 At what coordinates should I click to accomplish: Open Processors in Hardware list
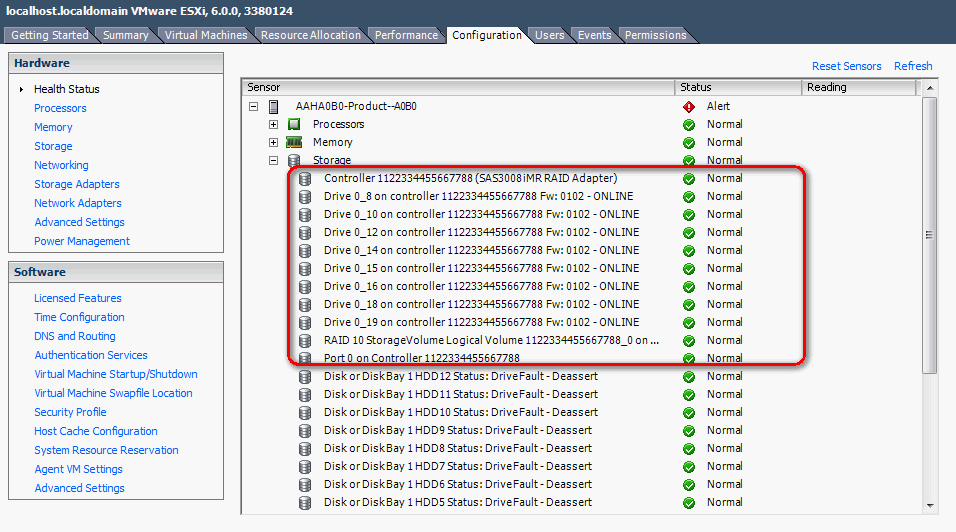tap(60, 108)
